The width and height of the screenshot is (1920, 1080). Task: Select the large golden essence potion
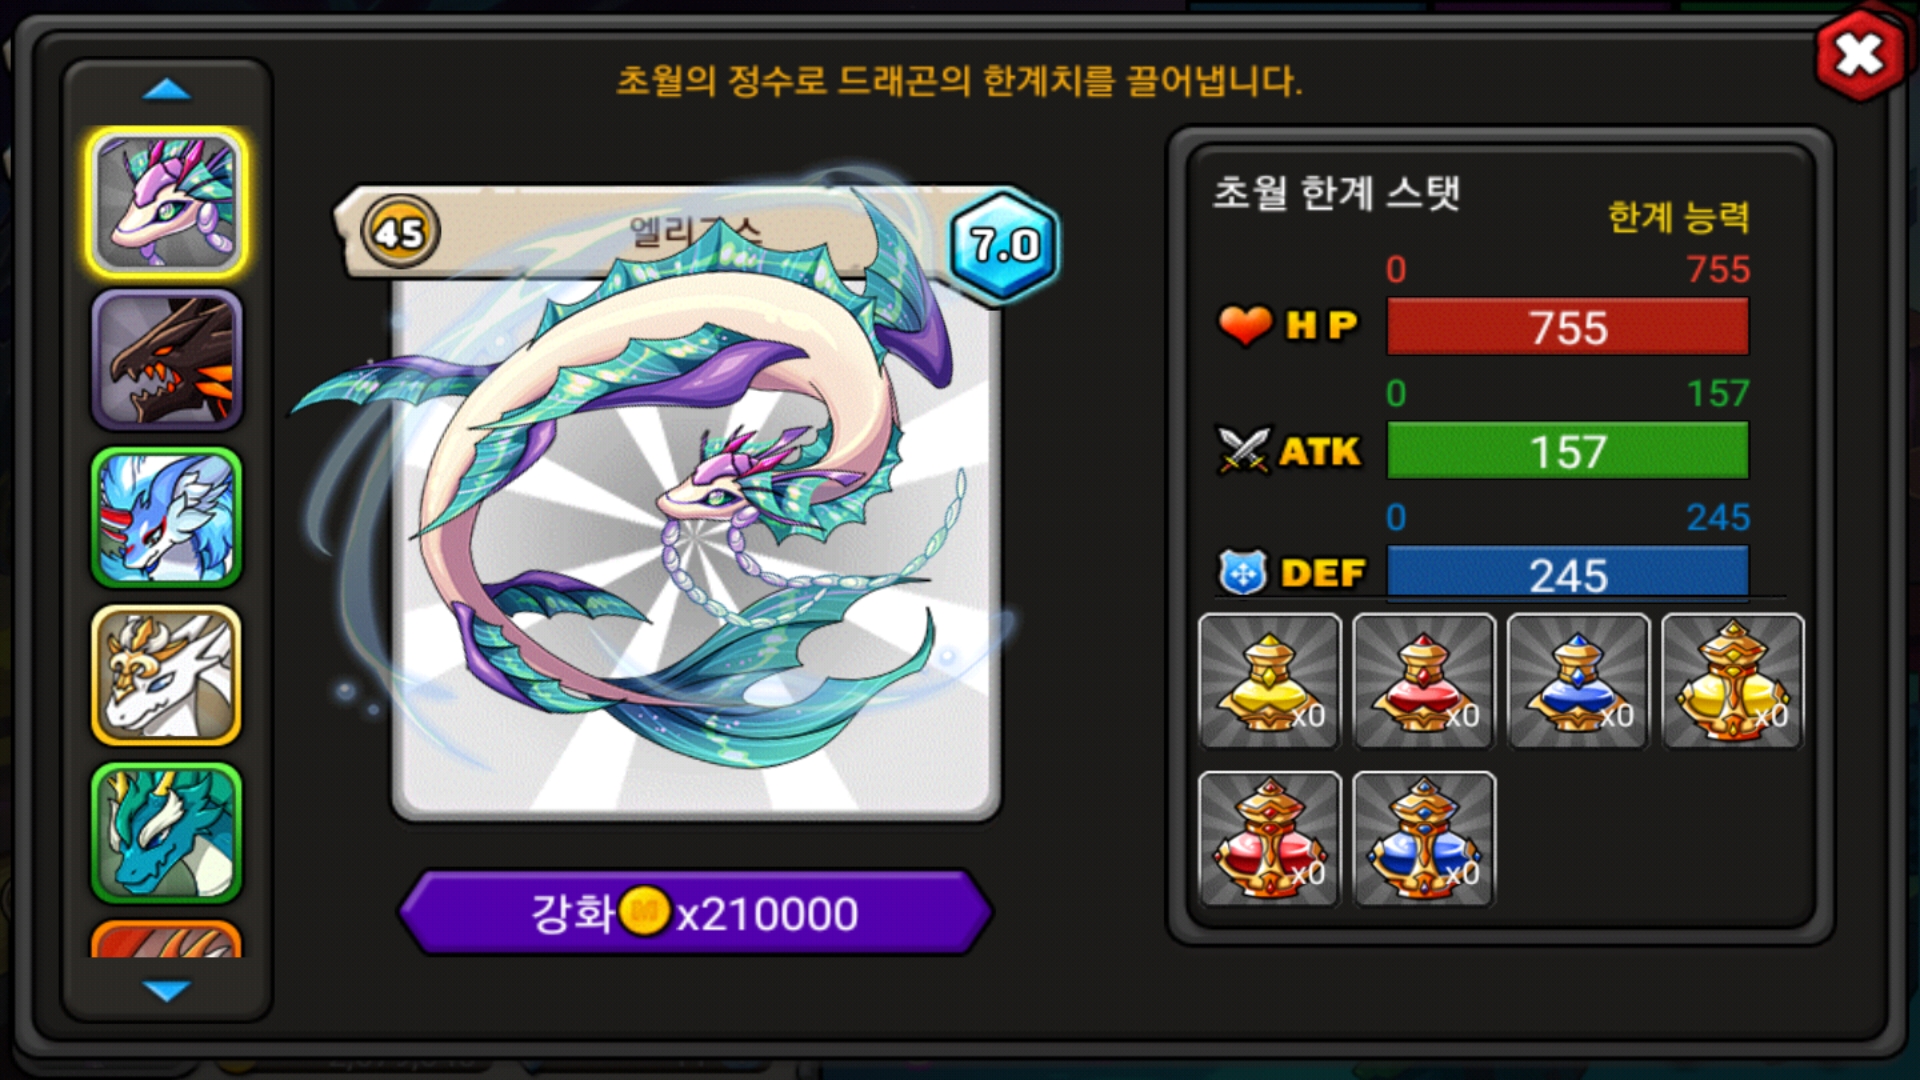pos(1733,682)
